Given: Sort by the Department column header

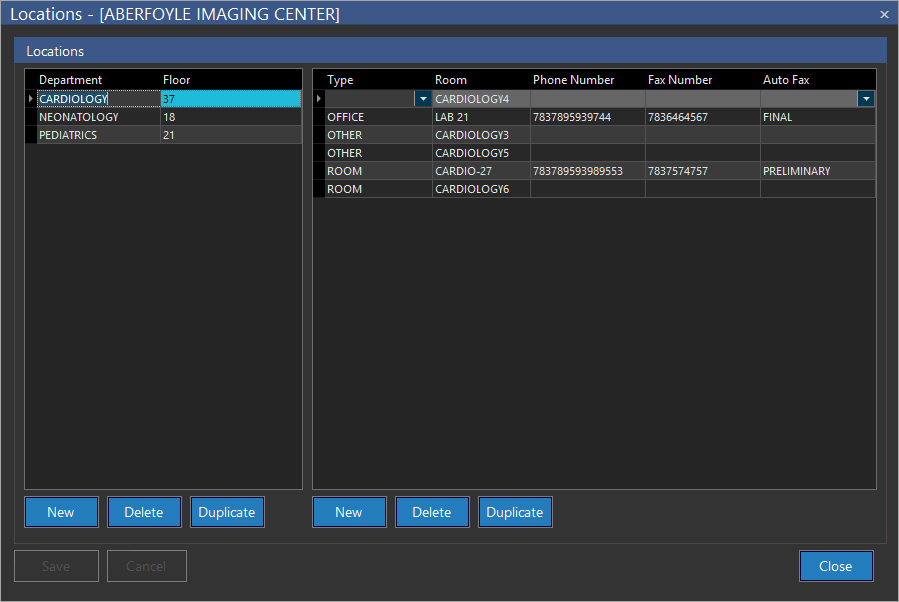Looking at the screenshot, I should click(71, 80).
